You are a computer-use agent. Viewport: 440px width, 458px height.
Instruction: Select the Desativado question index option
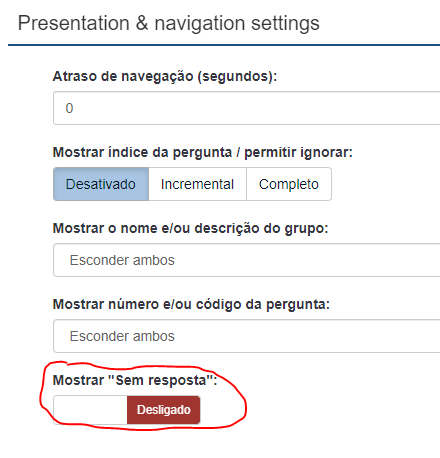pos(101,184)
